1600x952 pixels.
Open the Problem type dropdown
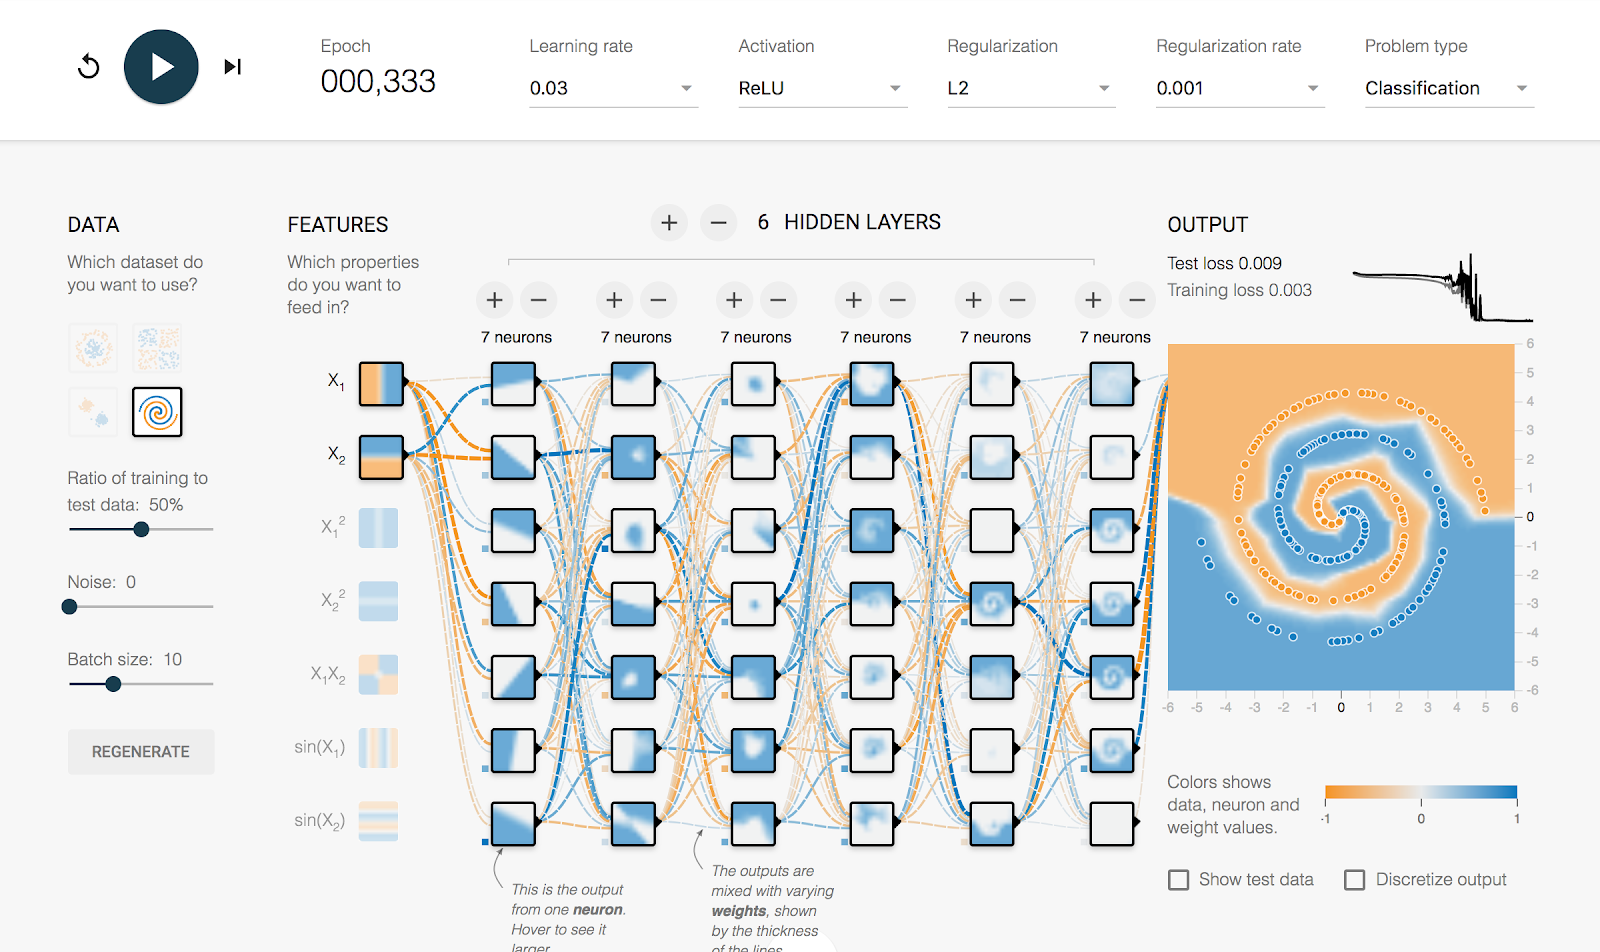[1446, 88]
